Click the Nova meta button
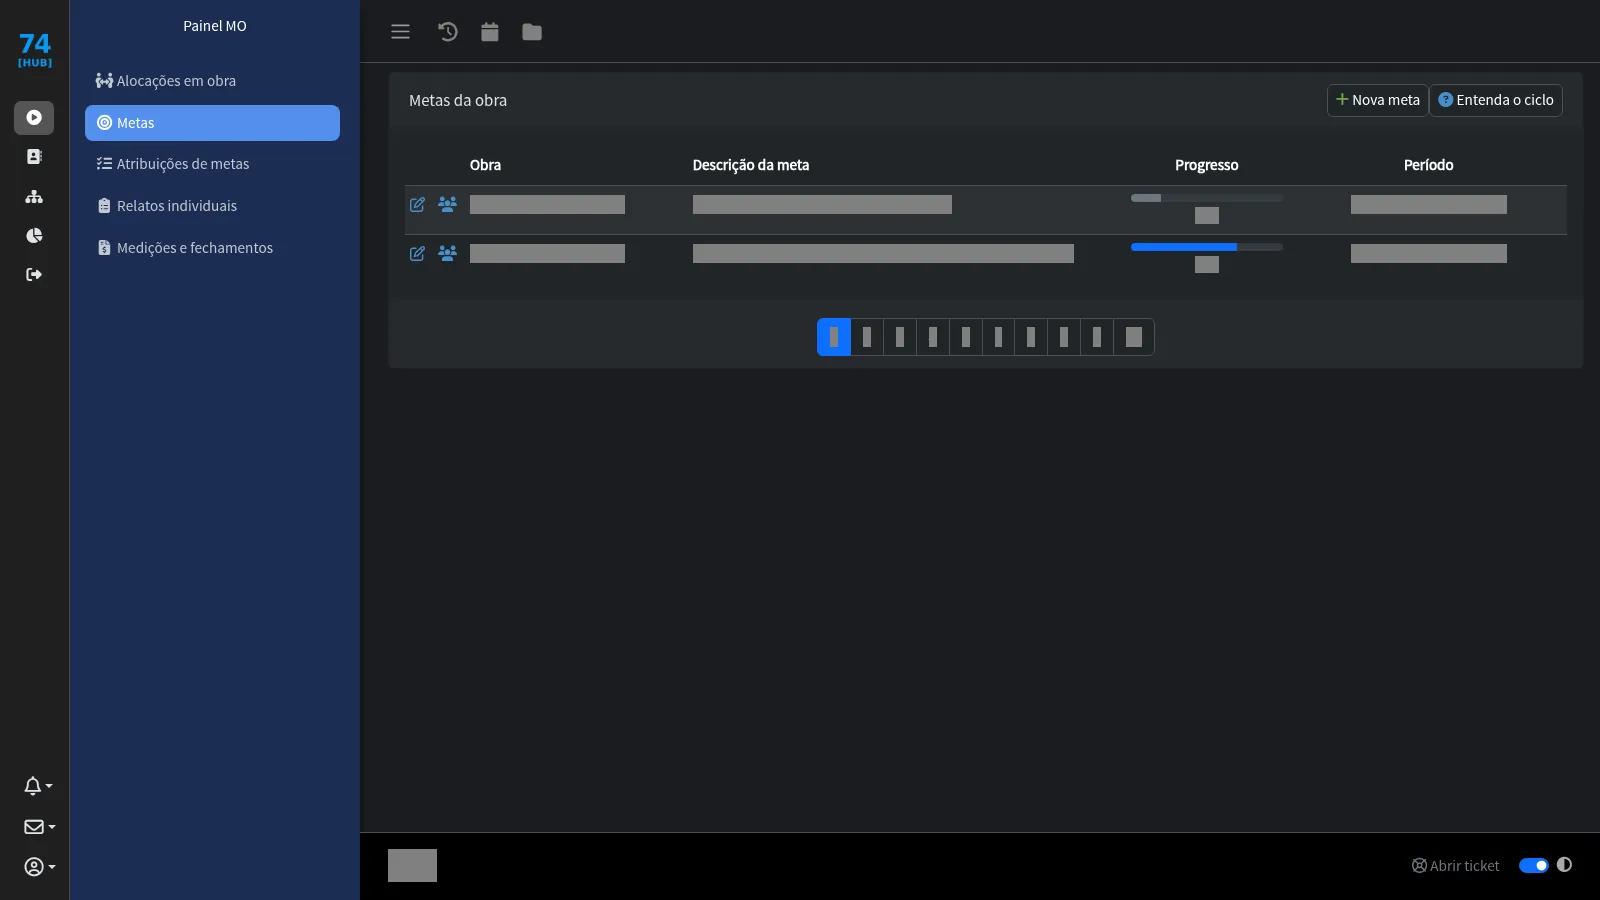 click(x=1377, y=100)
